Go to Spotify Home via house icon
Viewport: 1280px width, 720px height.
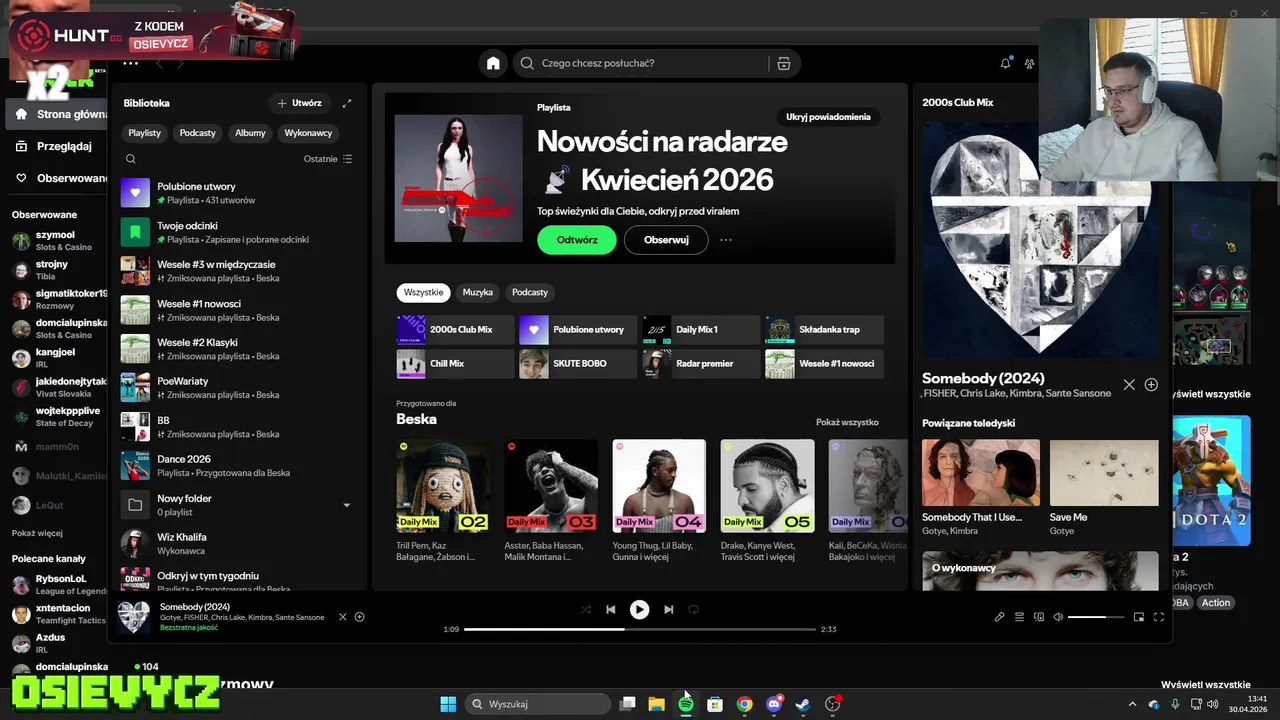click(493, 63)
